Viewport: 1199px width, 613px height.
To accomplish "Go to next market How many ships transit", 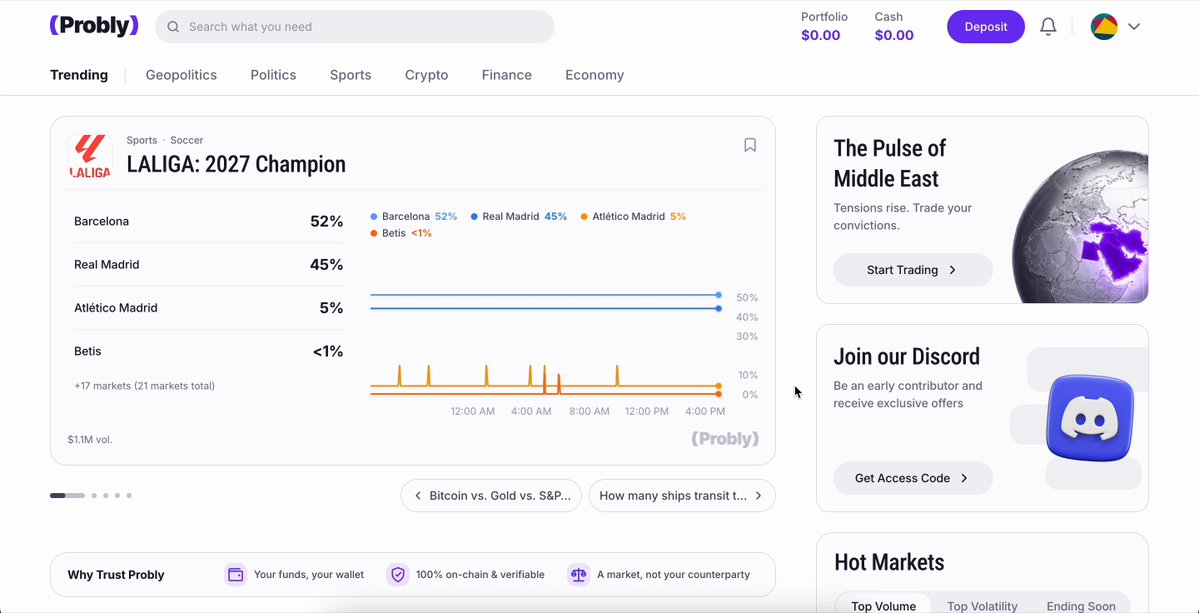I will 682,495.
